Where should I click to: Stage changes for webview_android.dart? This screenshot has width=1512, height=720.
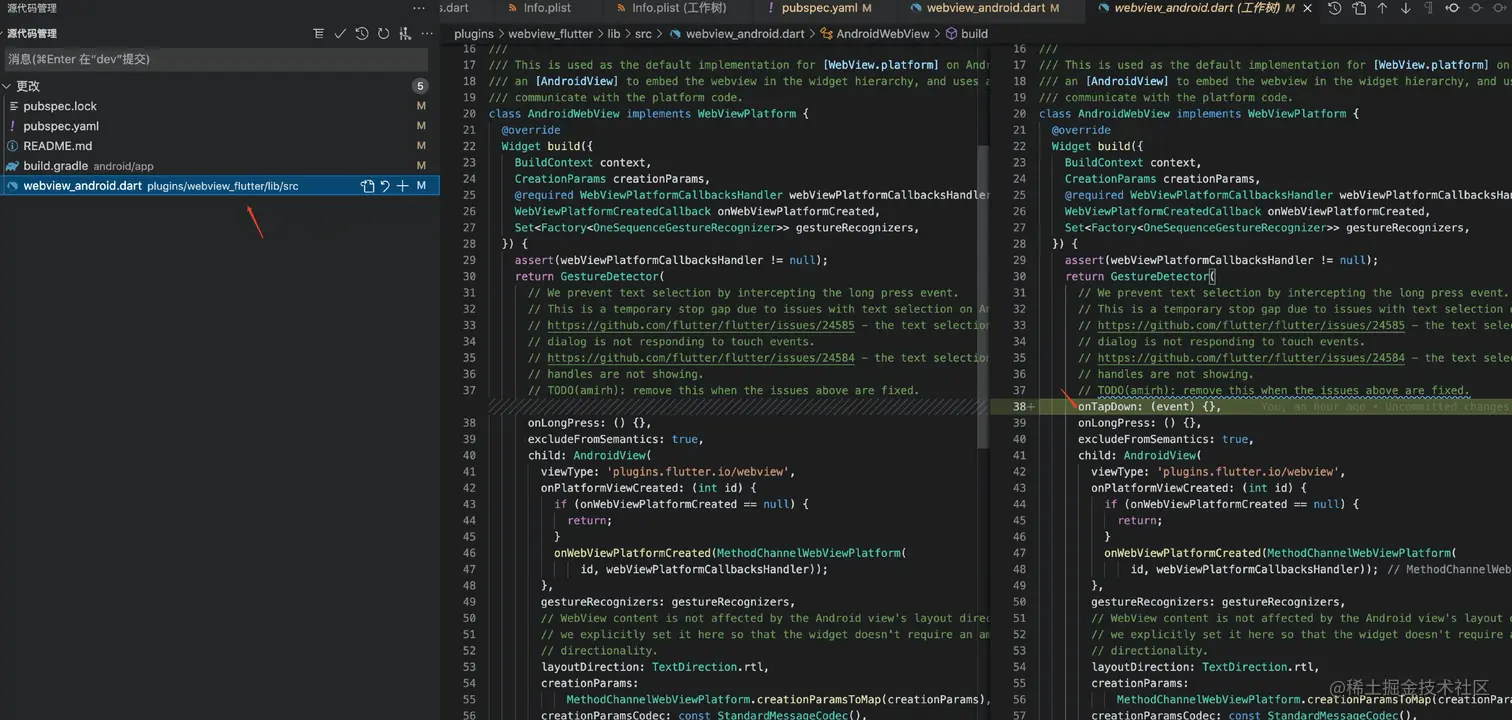402,186
